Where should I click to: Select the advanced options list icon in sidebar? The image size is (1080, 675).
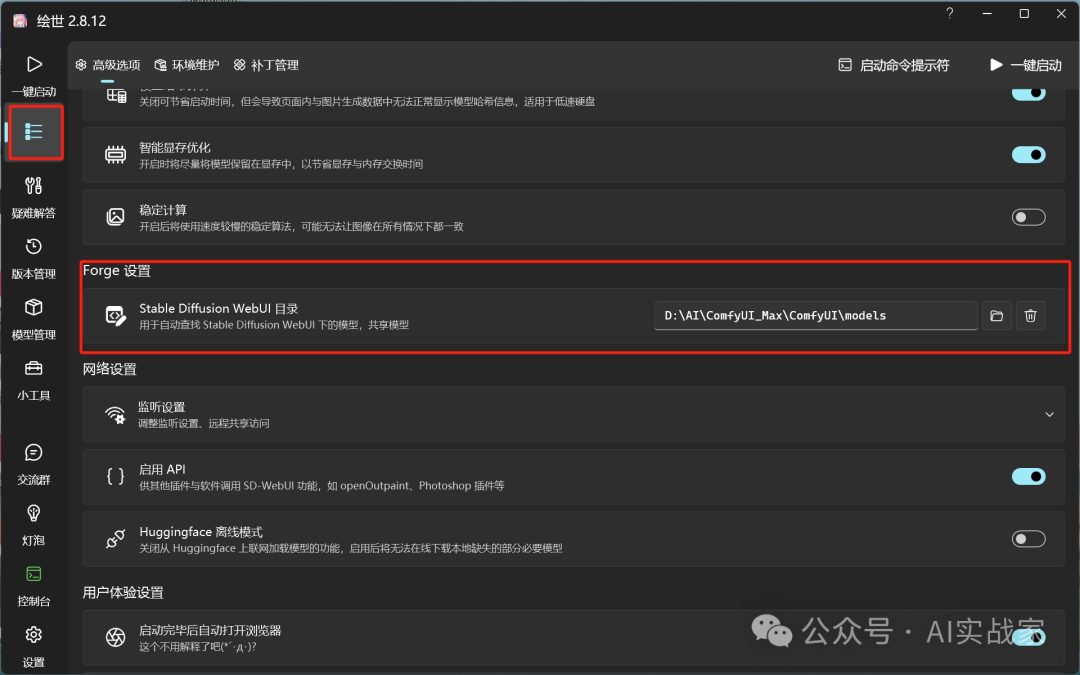tap(34, 131)
